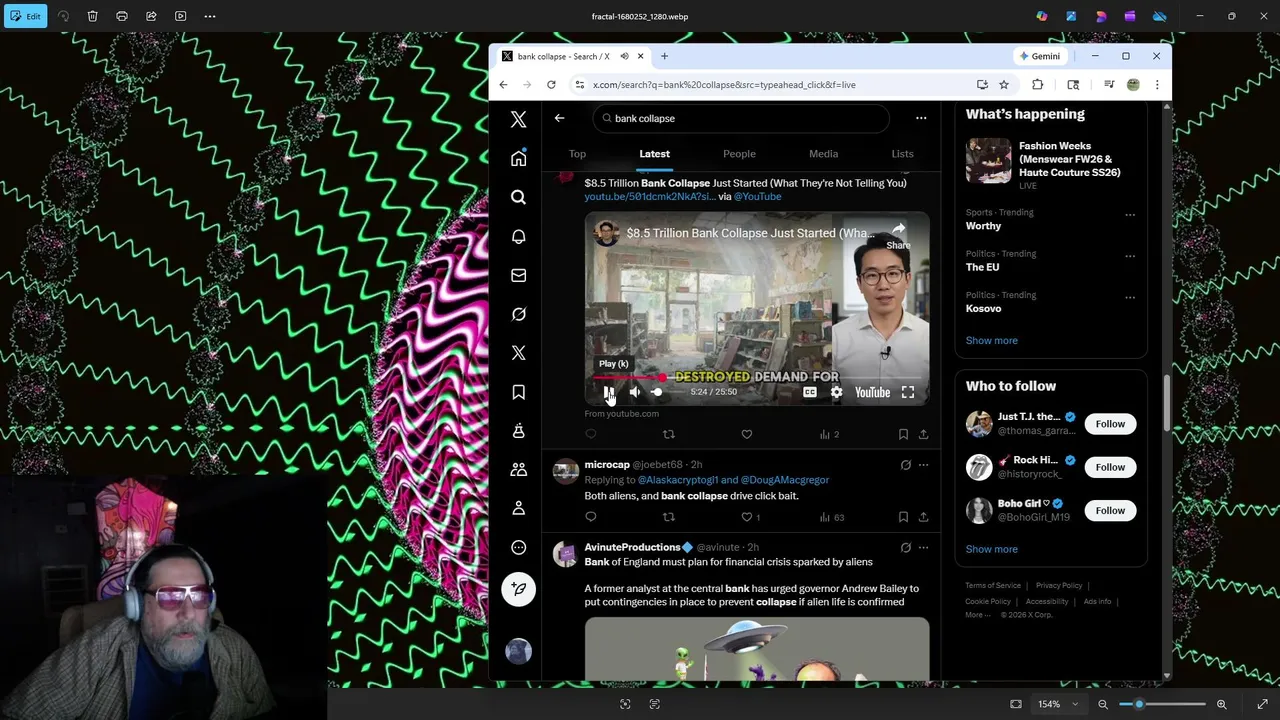Open more menu on microcap's post
The image size is (1280, 720).
(x=923, y=465)
